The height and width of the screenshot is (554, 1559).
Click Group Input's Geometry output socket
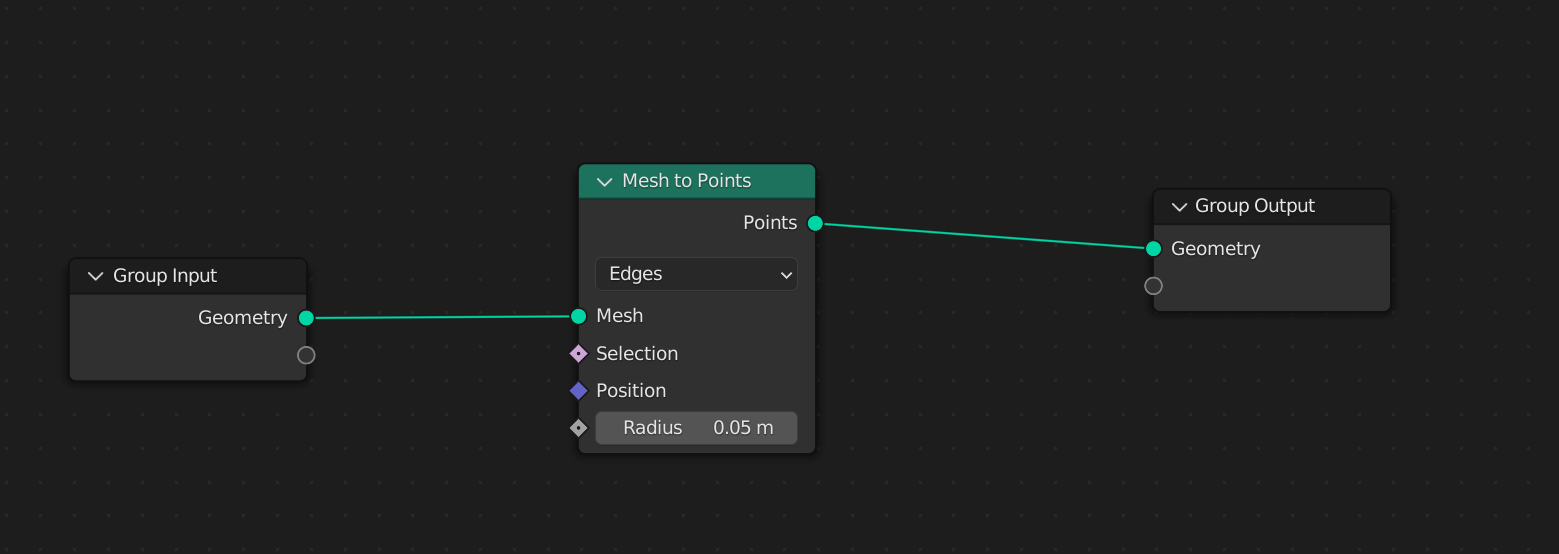306,318
